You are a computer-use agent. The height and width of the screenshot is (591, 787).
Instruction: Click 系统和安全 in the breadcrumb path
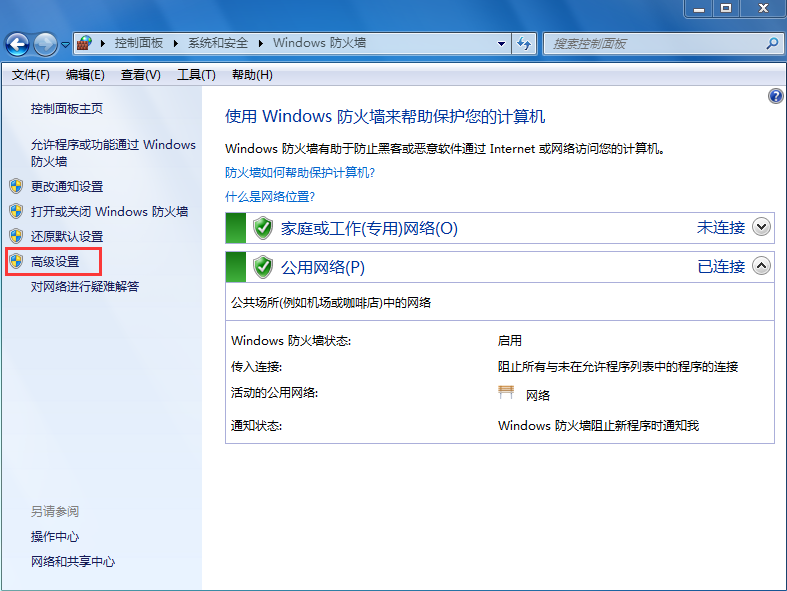(219, 44)
